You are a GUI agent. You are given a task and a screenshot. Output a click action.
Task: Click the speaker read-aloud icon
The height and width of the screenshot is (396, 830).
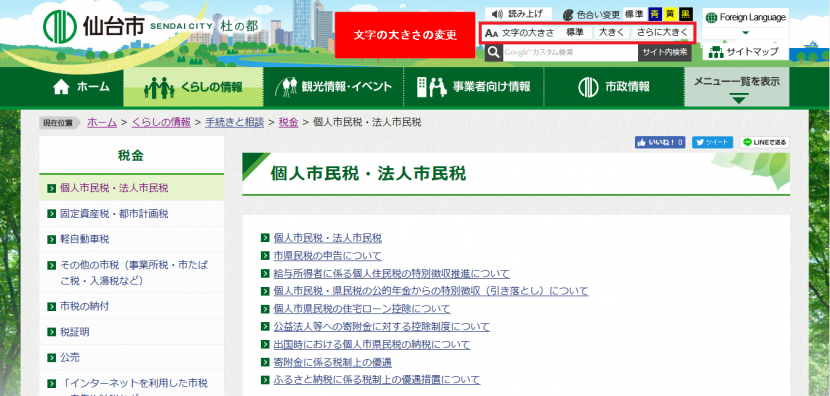pos(497,14)
